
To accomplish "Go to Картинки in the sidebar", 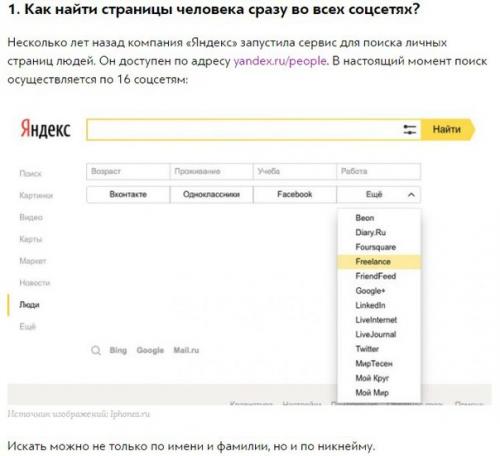I will pos(36,196).
